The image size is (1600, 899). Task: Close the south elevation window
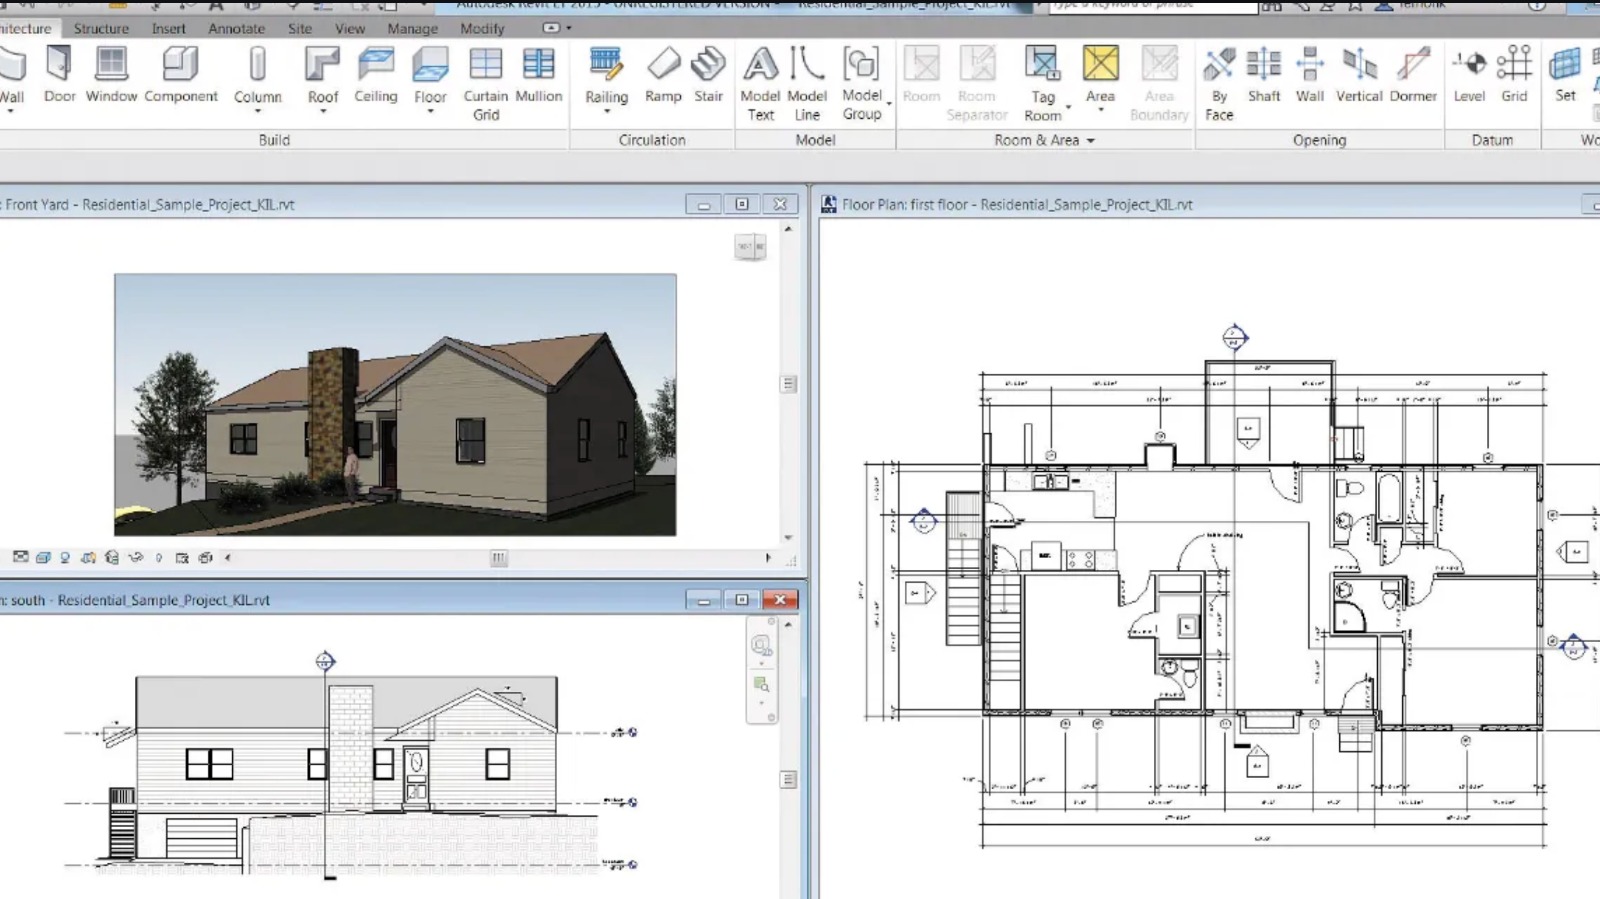(x=780, y=600)
